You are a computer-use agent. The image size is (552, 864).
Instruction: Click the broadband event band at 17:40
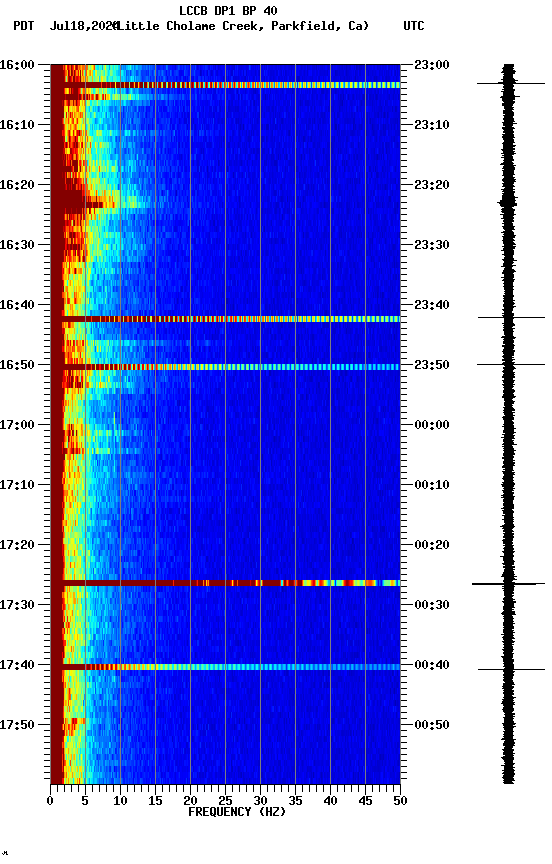(x=225, y=667)
